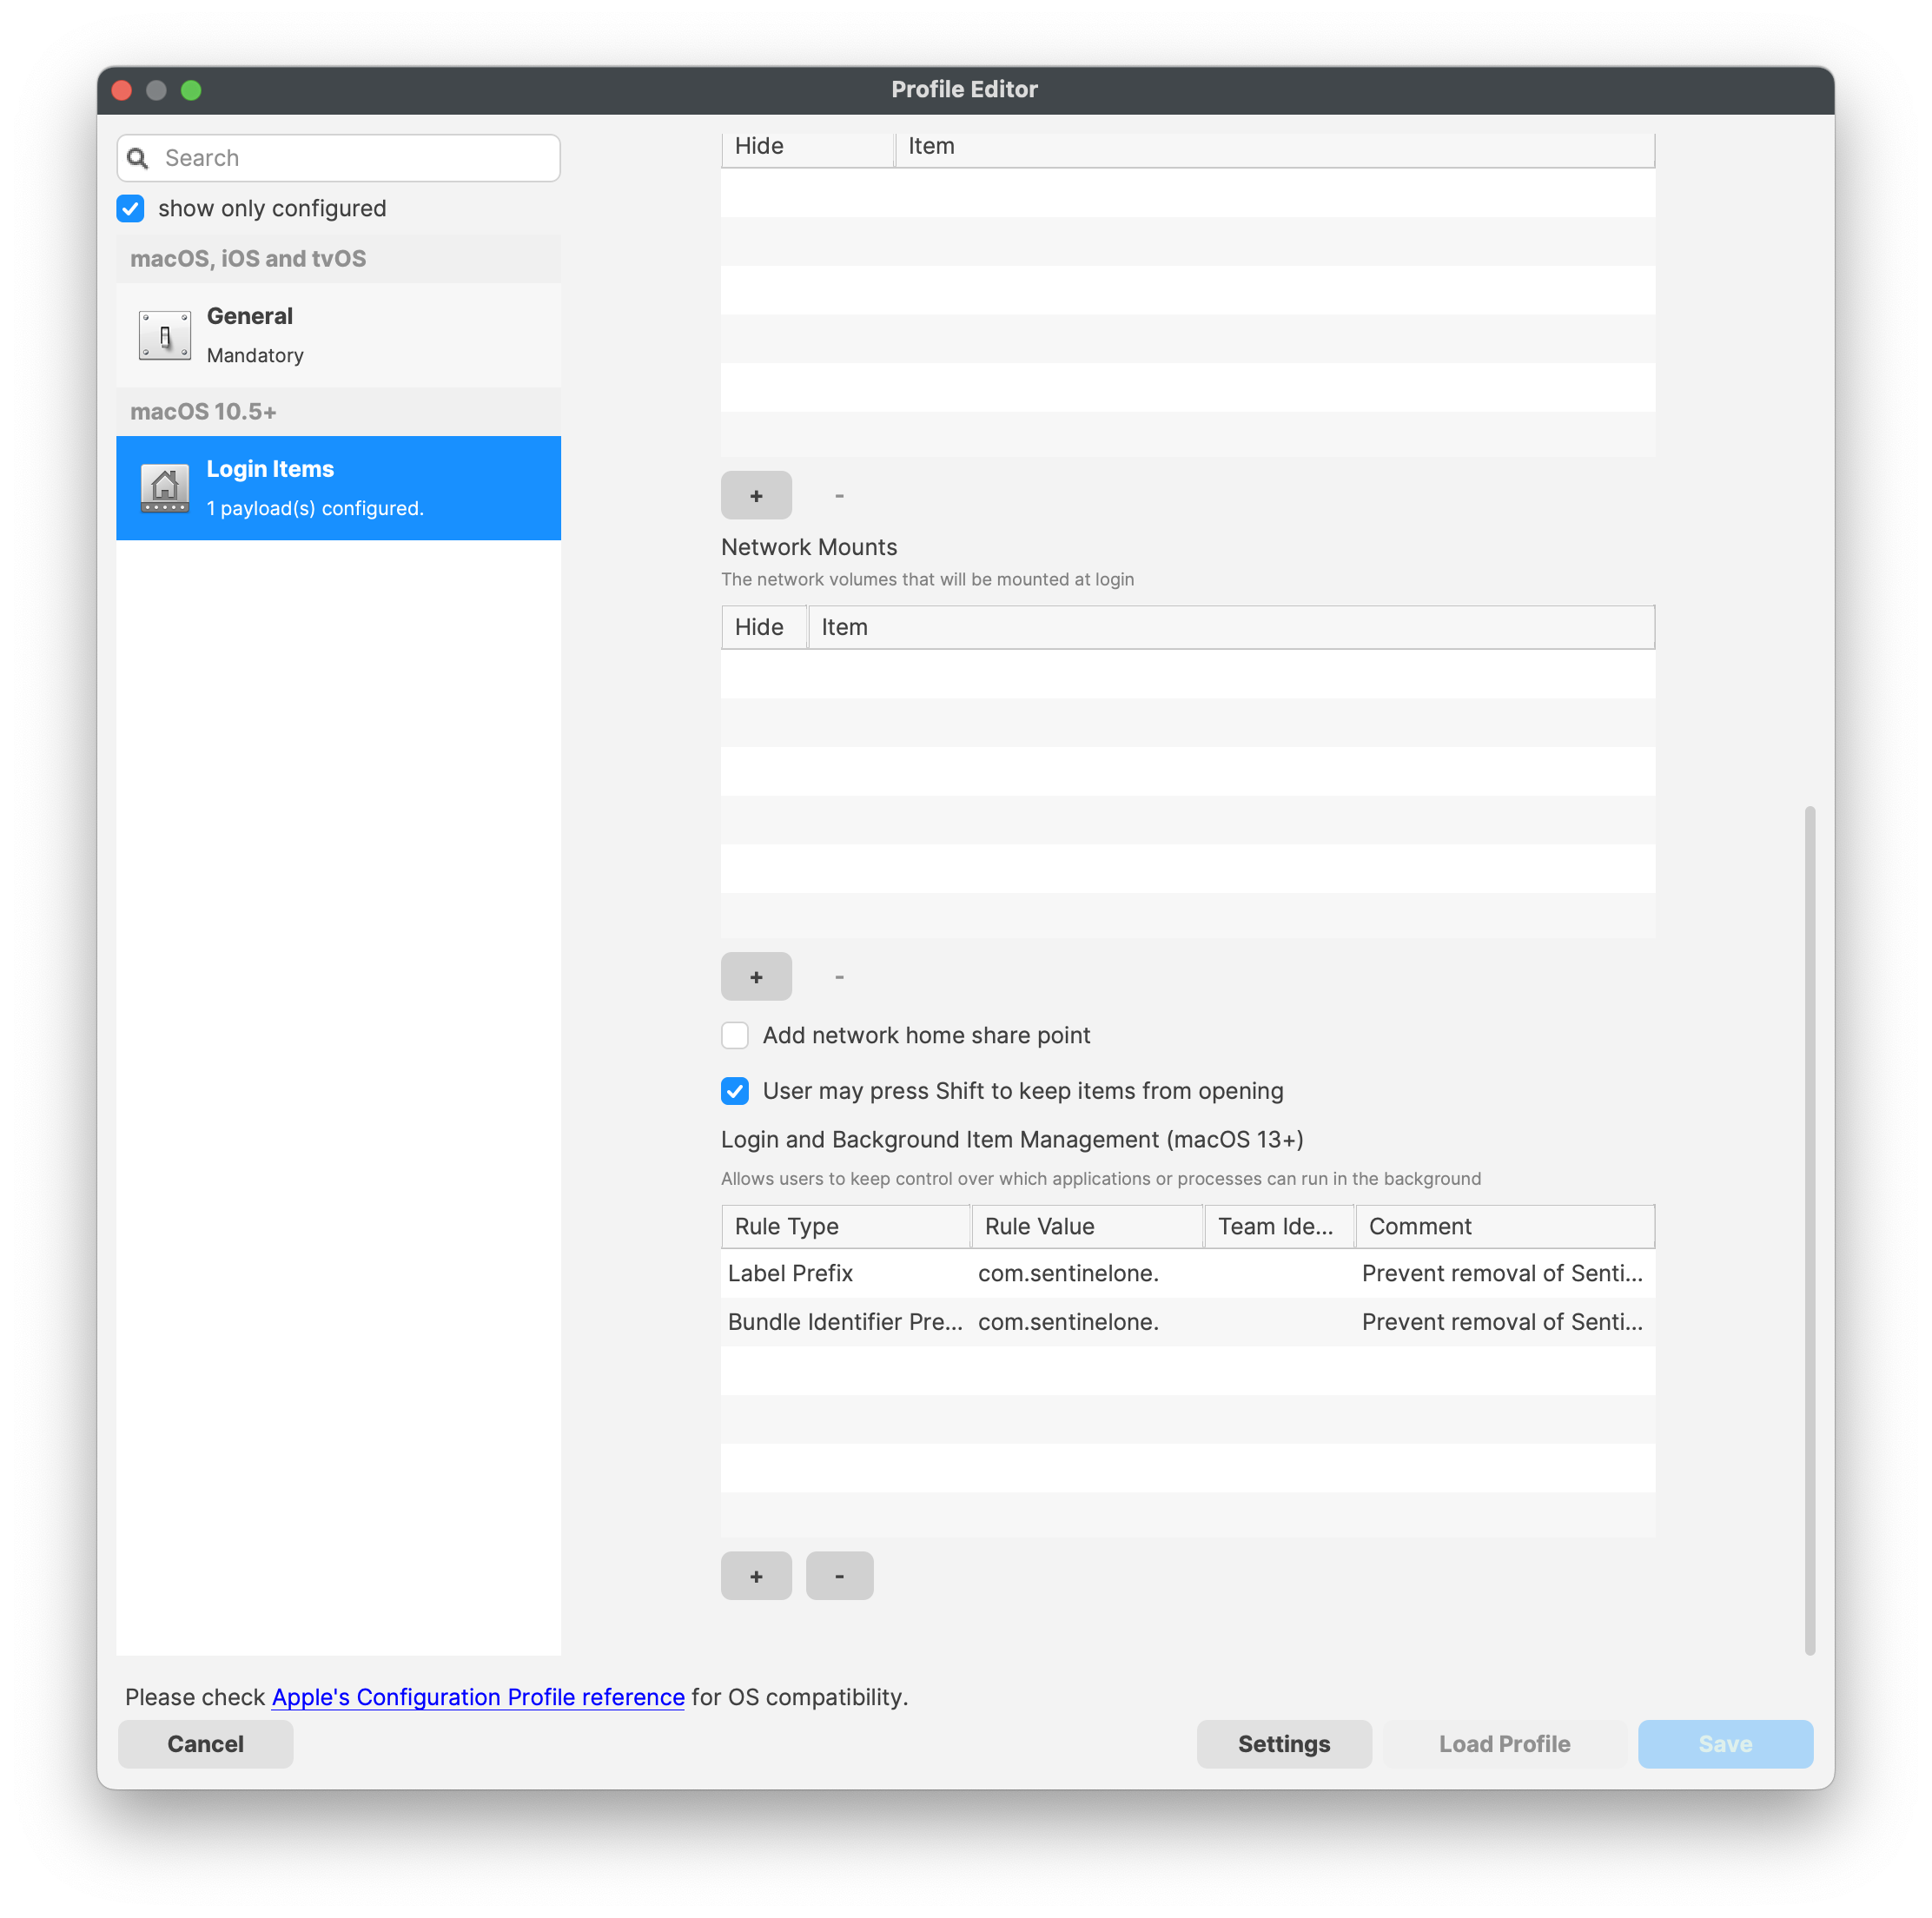Expand the Label Prefix rule row
Viewport: 1932px width, 1918px height.
(1188, 1273)
